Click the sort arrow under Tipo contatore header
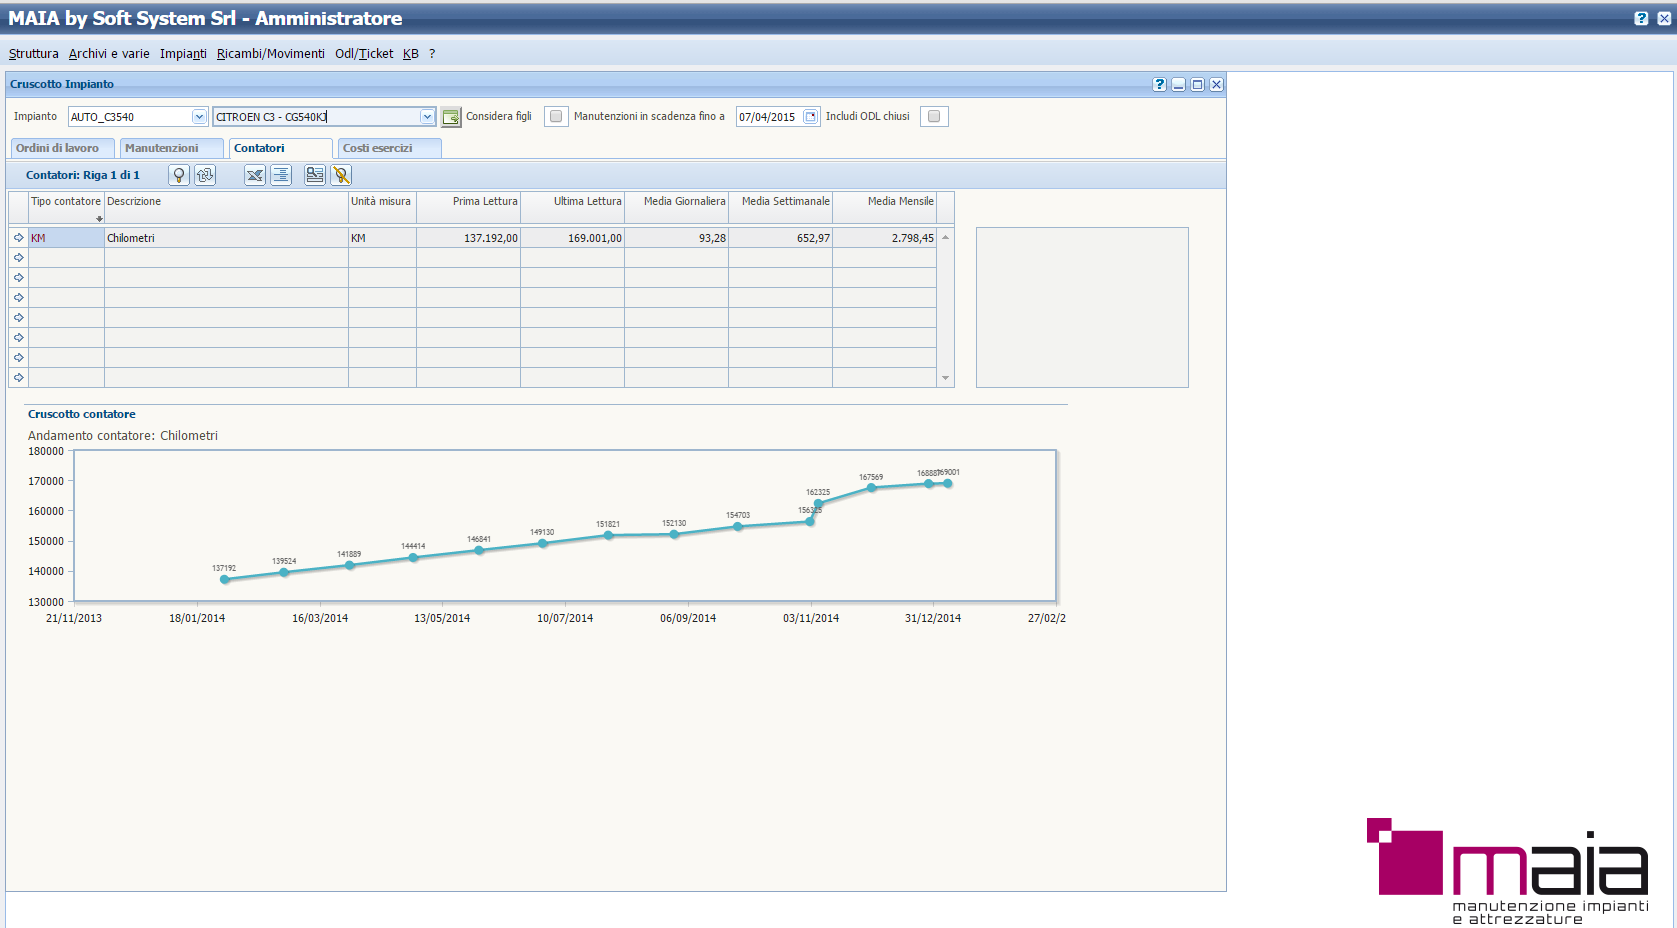 [x=99, y=218]
